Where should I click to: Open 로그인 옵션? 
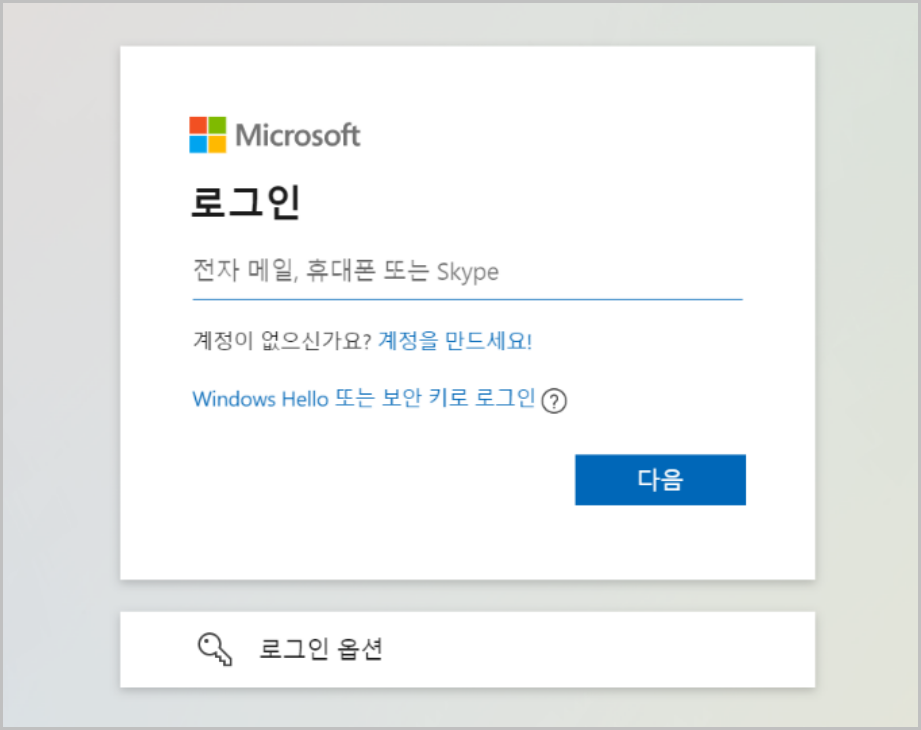click(x=468, y=650)
